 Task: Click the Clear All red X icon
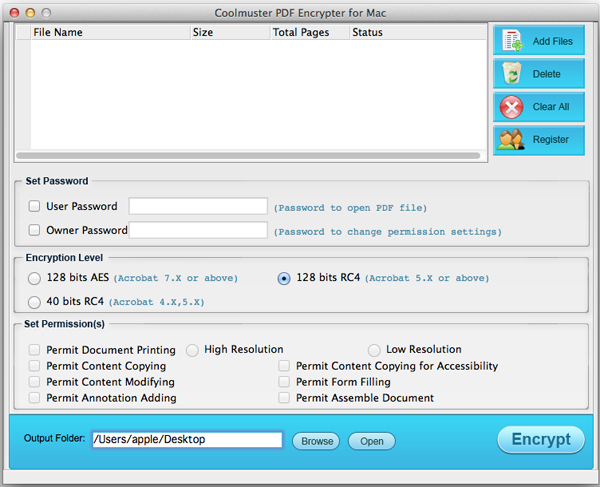pyautogui.click(x=511, y=107)
